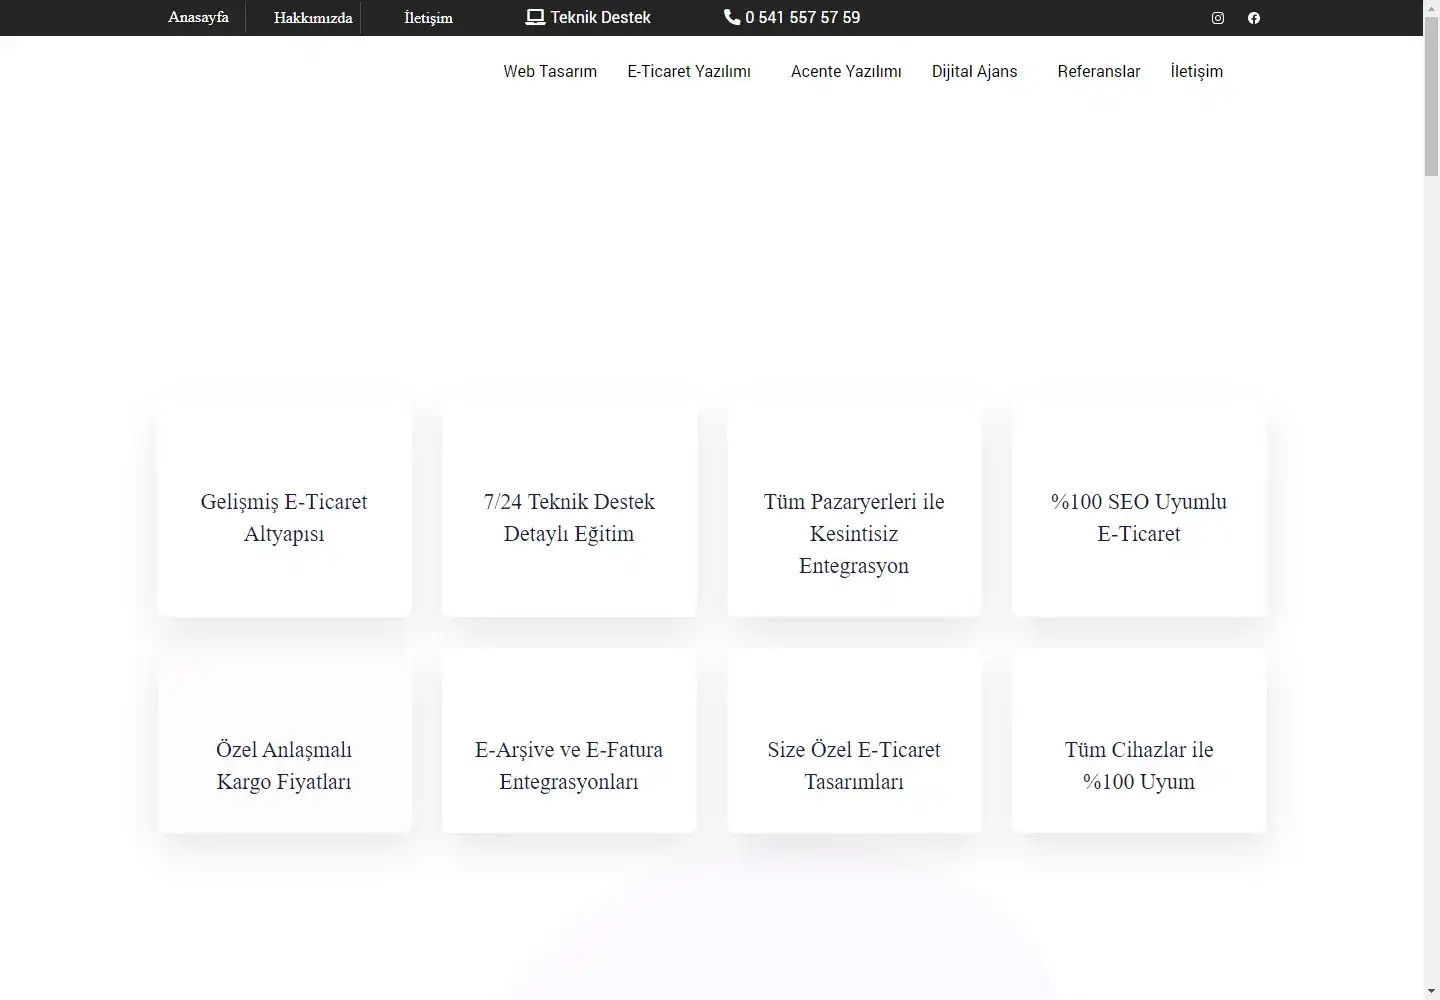The width and height of the screenshot is (1440, 1000).
Task: Go to Anasayfa in the top bar
Action: point(198,17)
